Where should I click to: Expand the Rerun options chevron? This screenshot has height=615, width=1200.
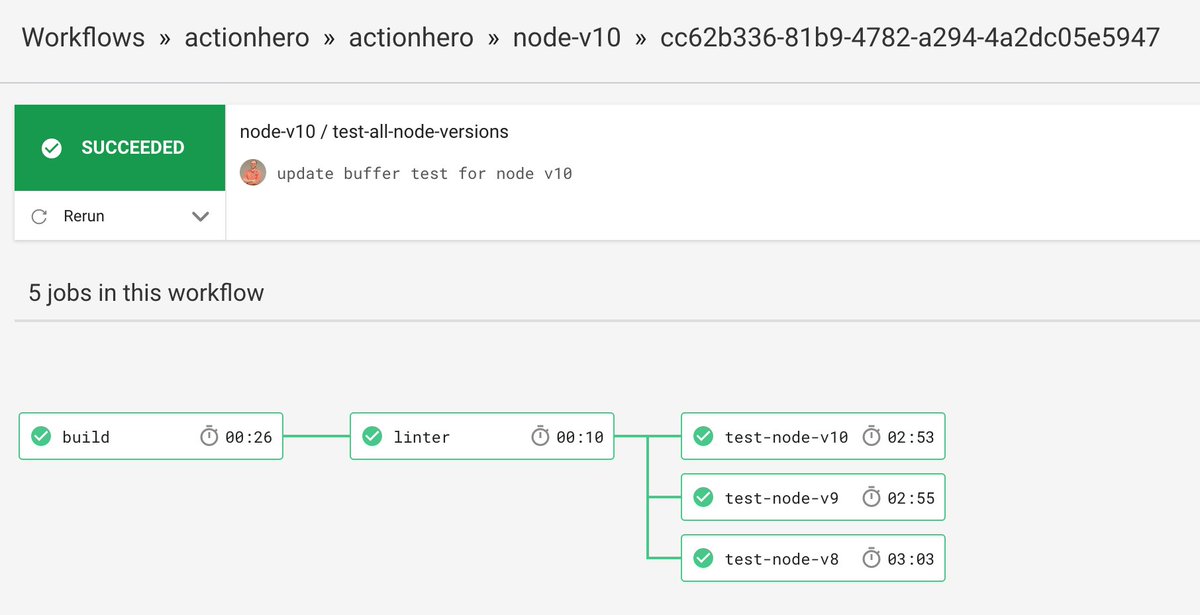(x=200, y=217)
